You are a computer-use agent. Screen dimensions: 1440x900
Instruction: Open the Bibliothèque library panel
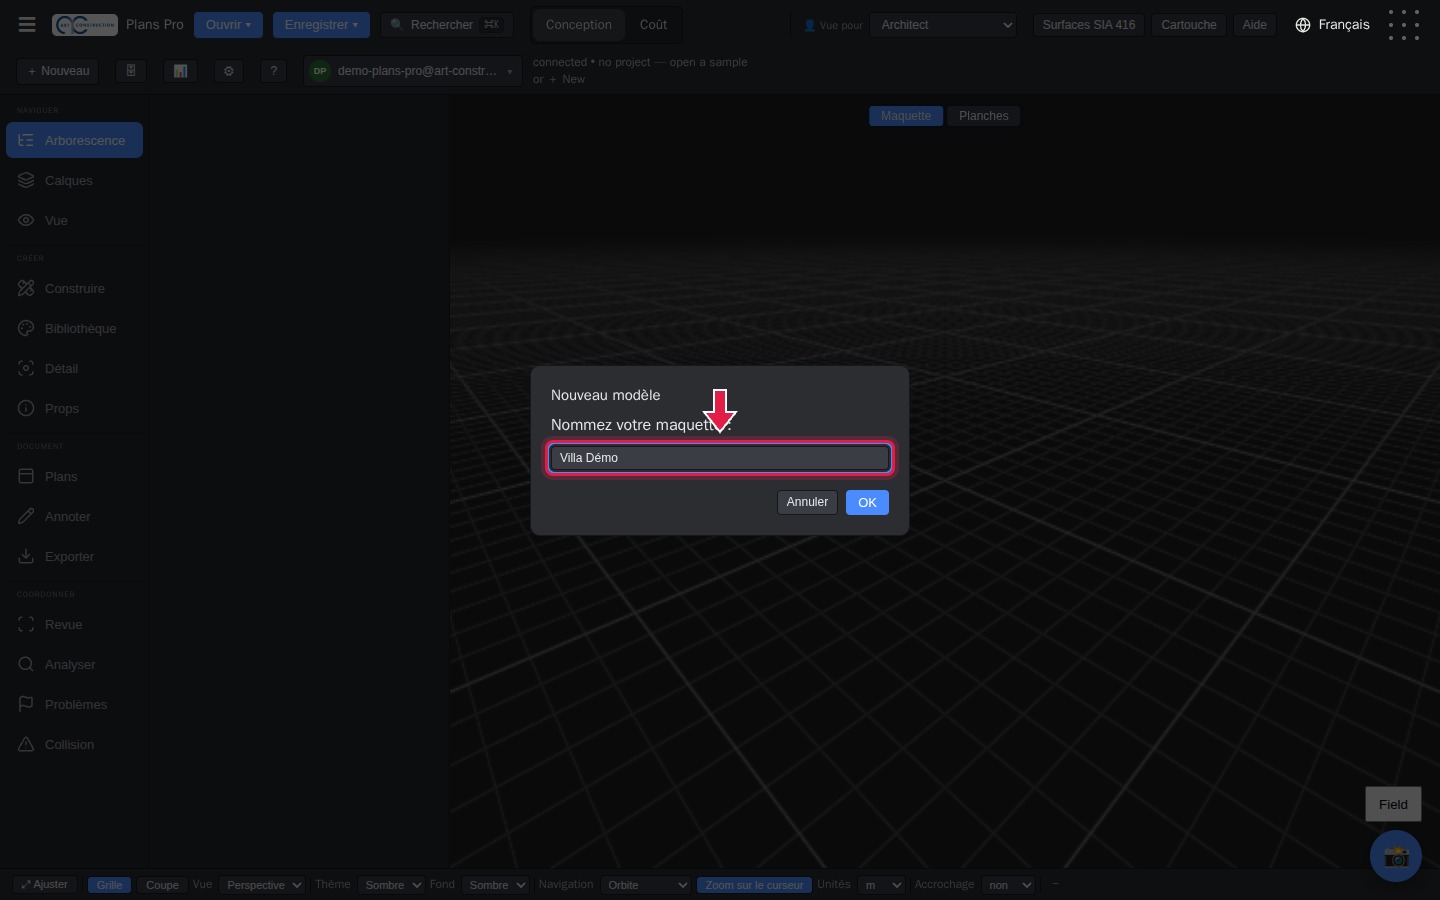click(75, 329)
